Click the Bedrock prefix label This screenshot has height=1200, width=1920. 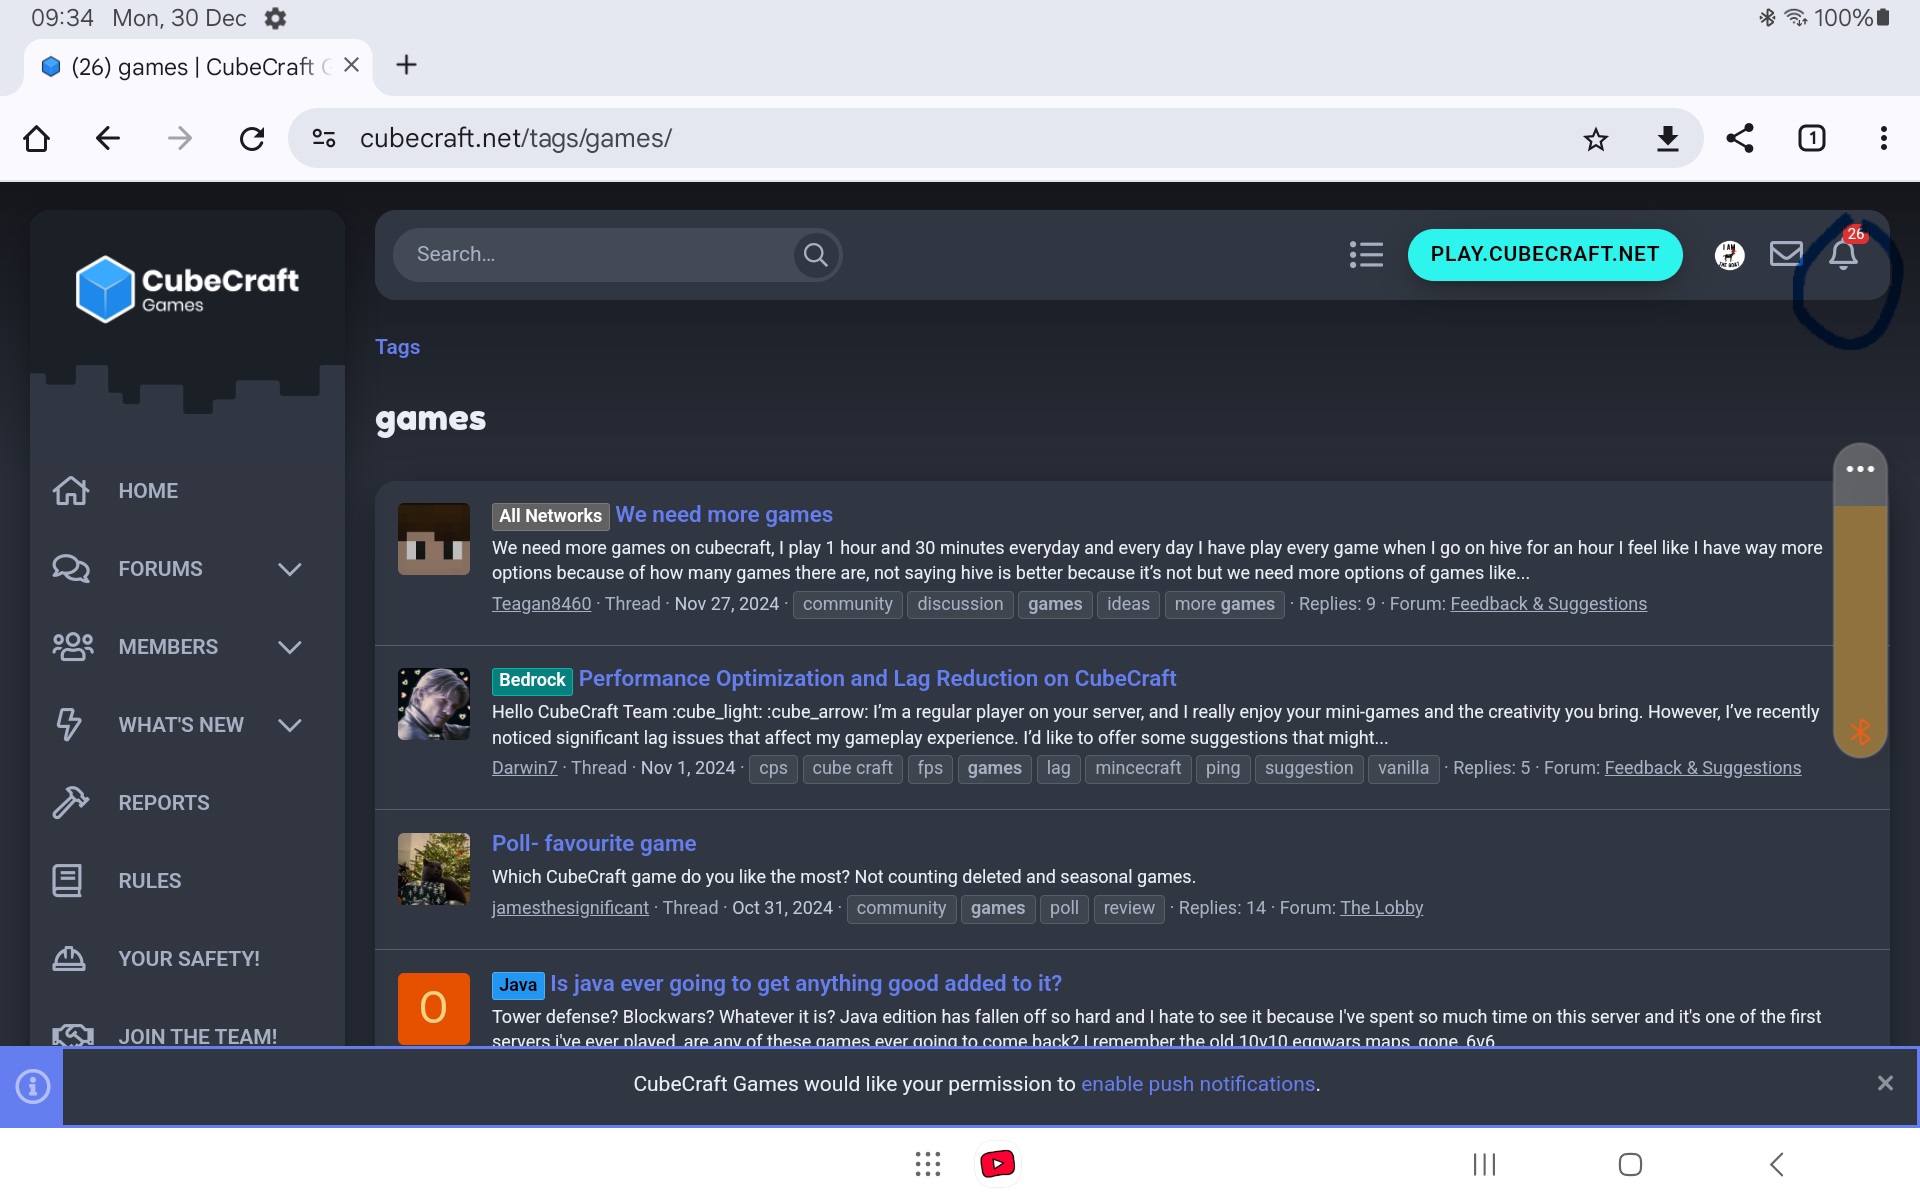[x=532, y=680]
